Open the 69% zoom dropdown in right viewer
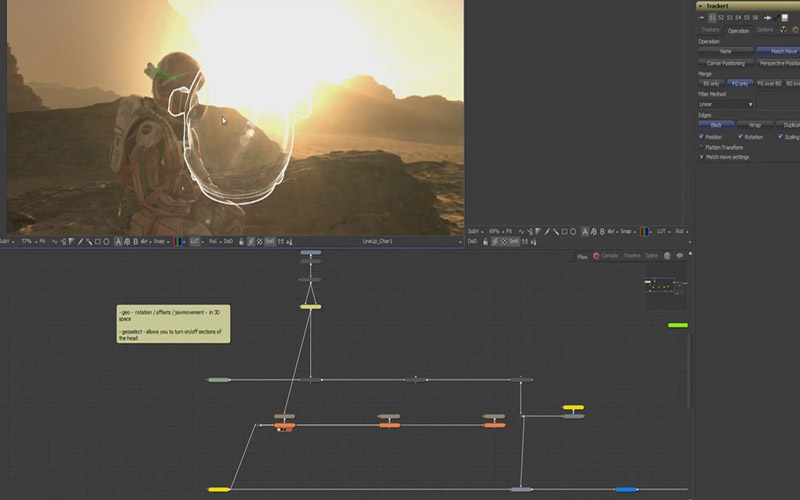Screen dimensions: 800x500 496,232
